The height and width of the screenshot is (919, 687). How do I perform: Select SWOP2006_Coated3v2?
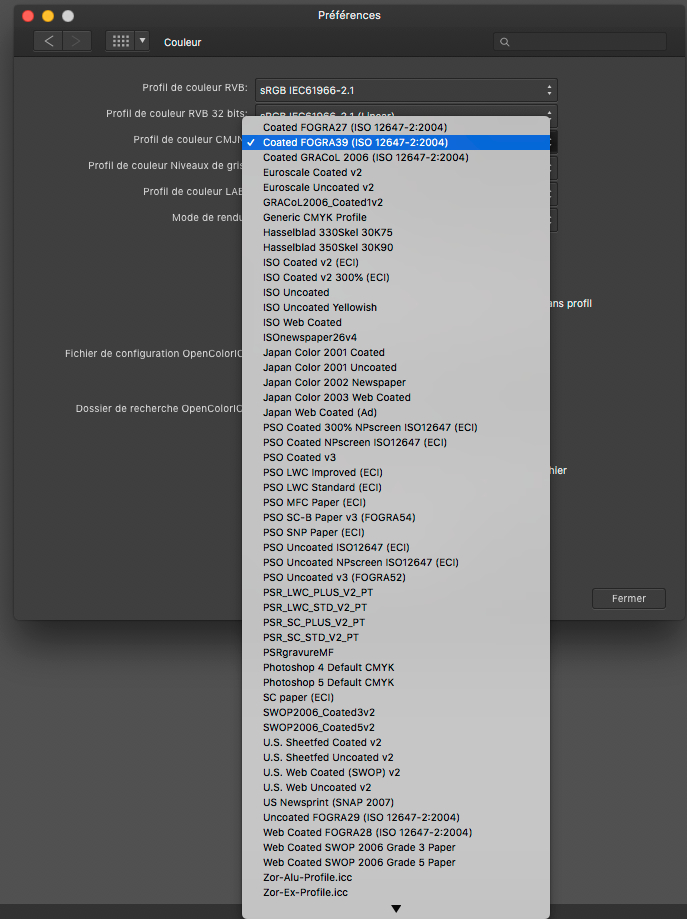pyautogui.click(x=396, y=713)
